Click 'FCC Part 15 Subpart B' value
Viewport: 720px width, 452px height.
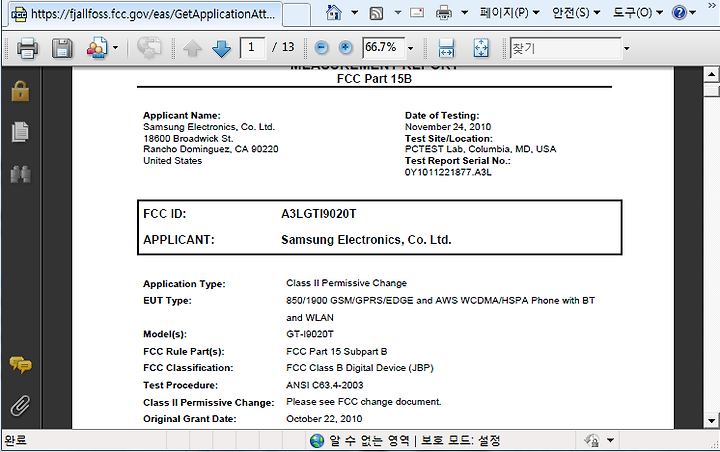point(337,351)
